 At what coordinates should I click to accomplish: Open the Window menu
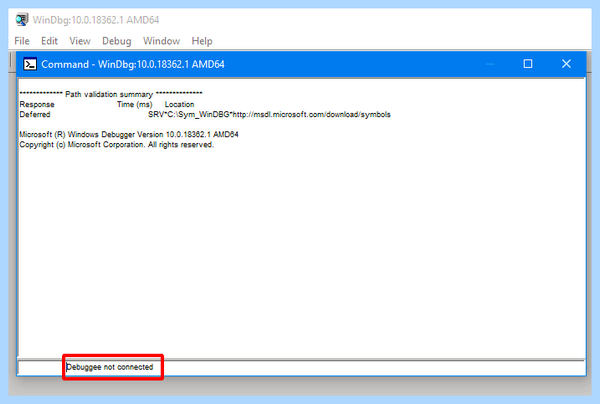161,41
